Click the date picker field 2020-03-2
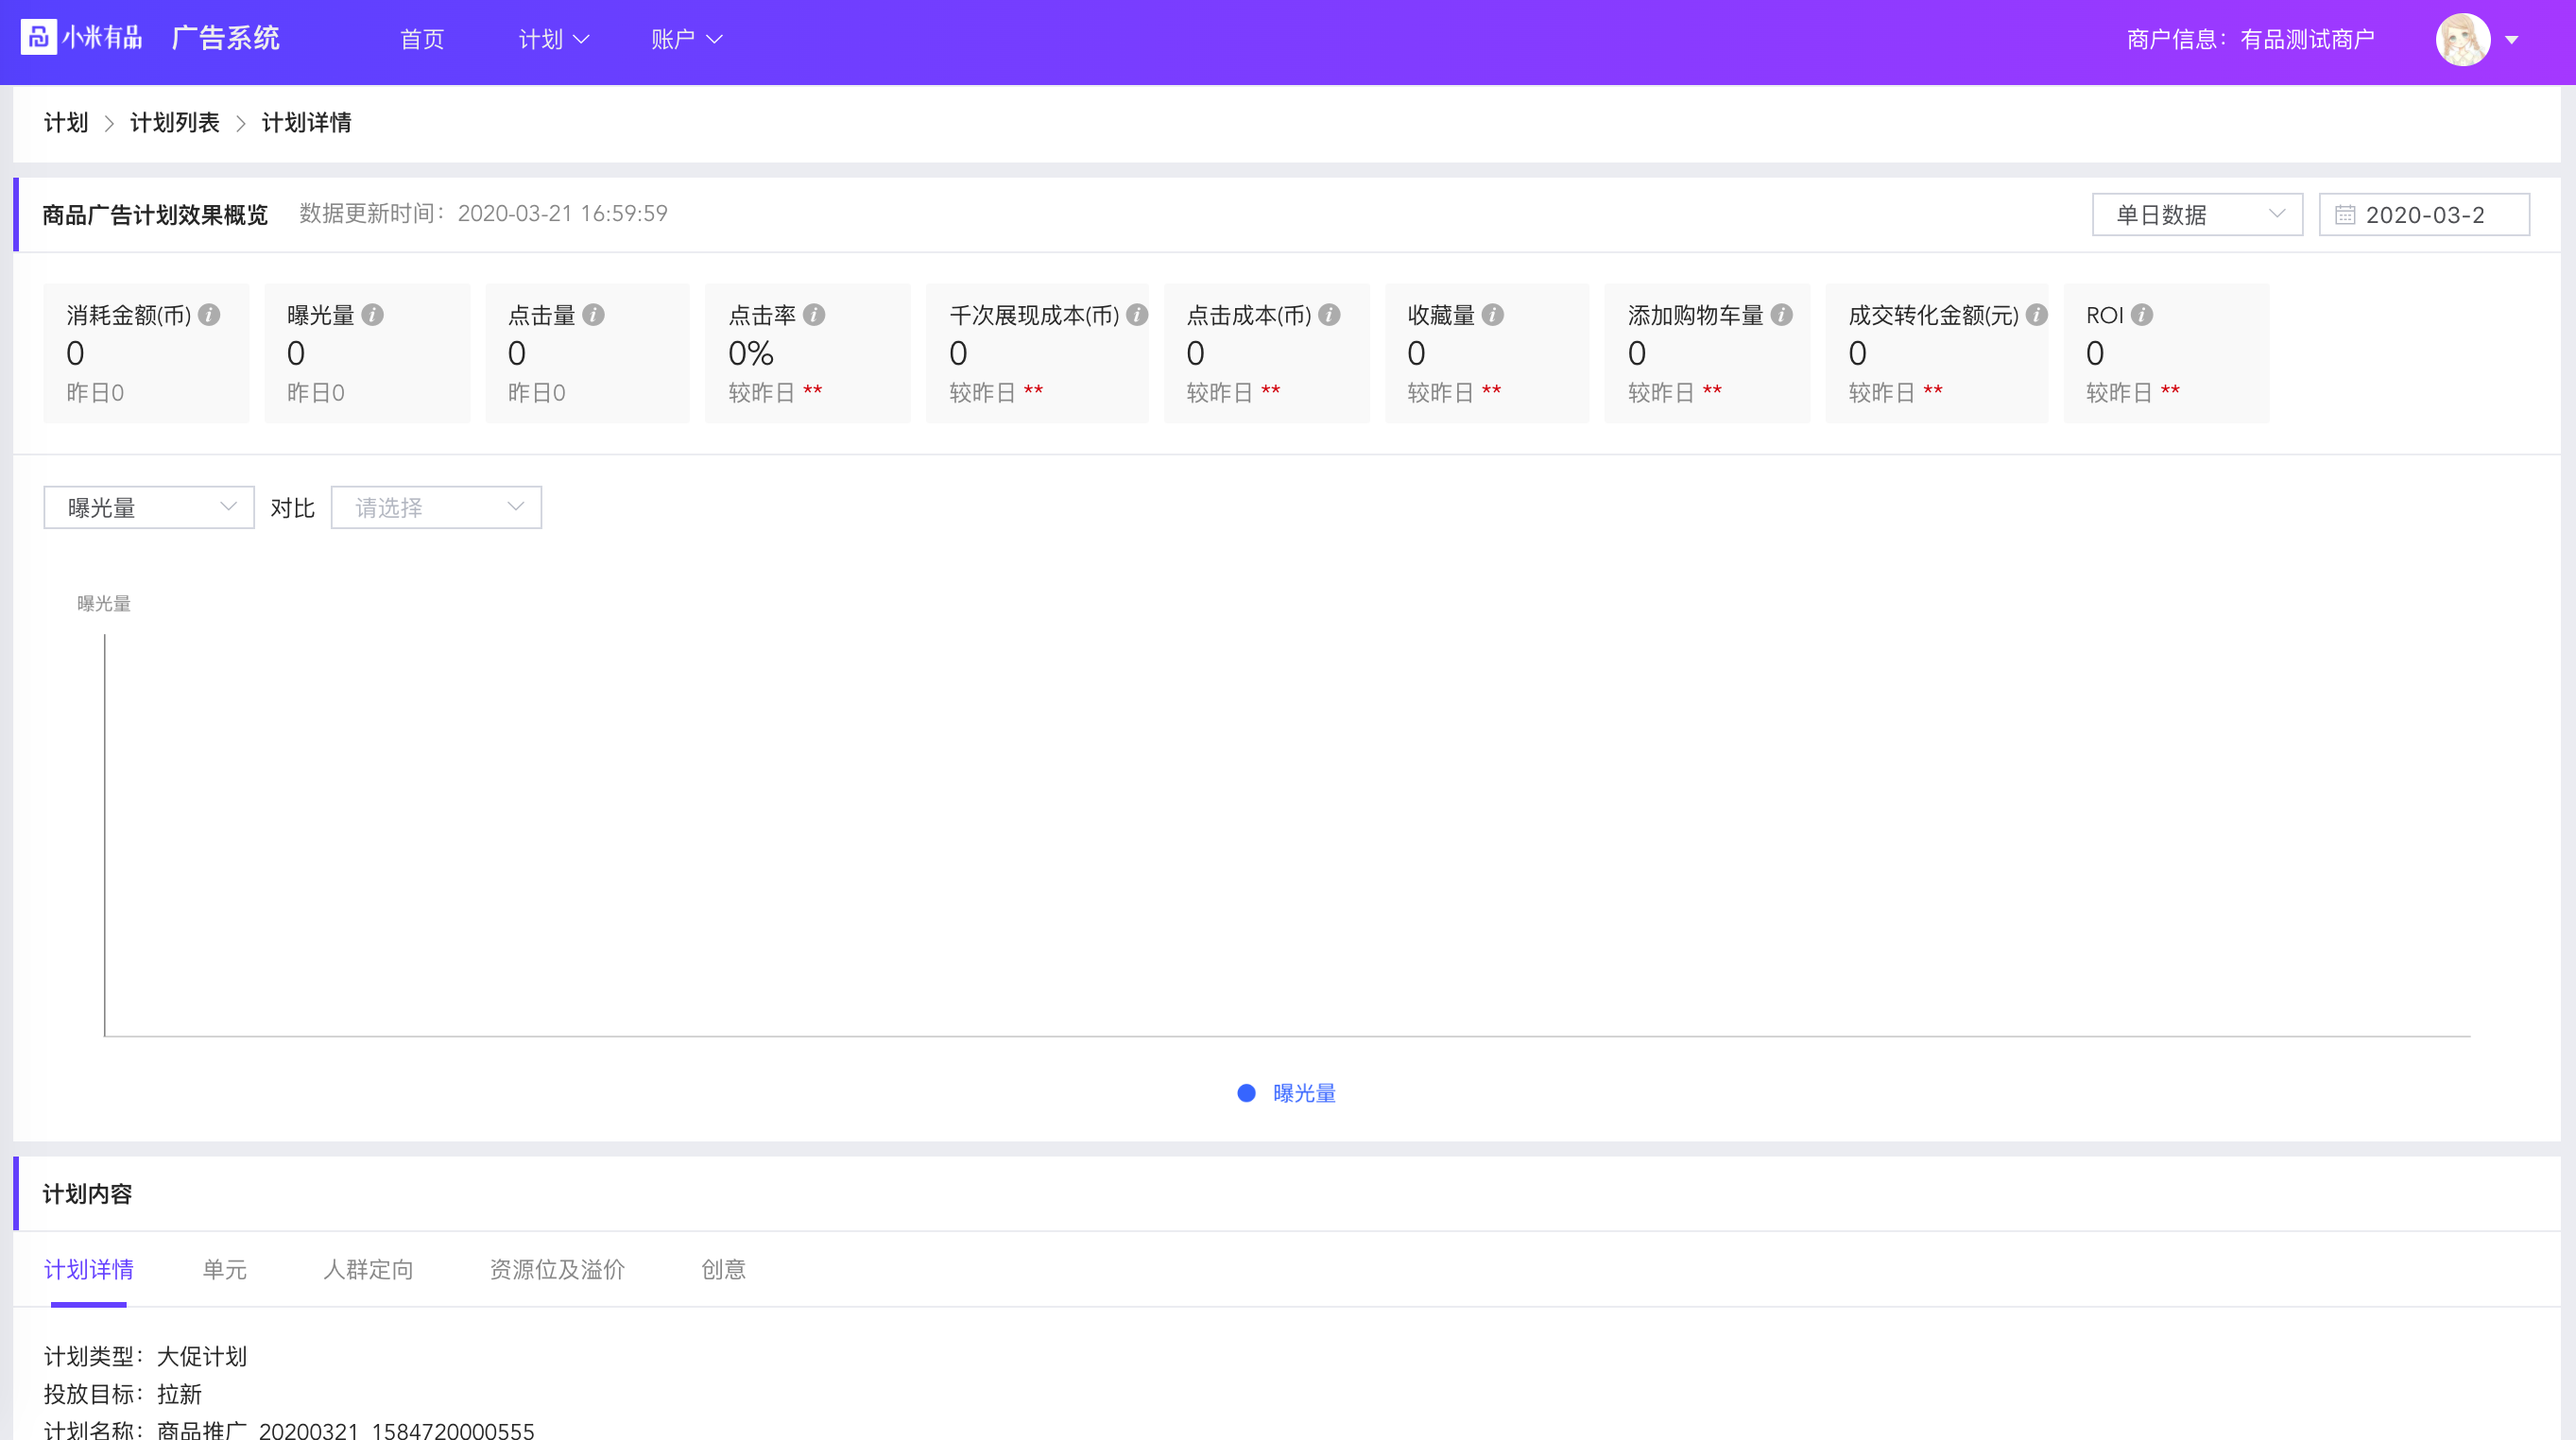This screenshot has width=2576, height=1440. (x=2424, y=215)
